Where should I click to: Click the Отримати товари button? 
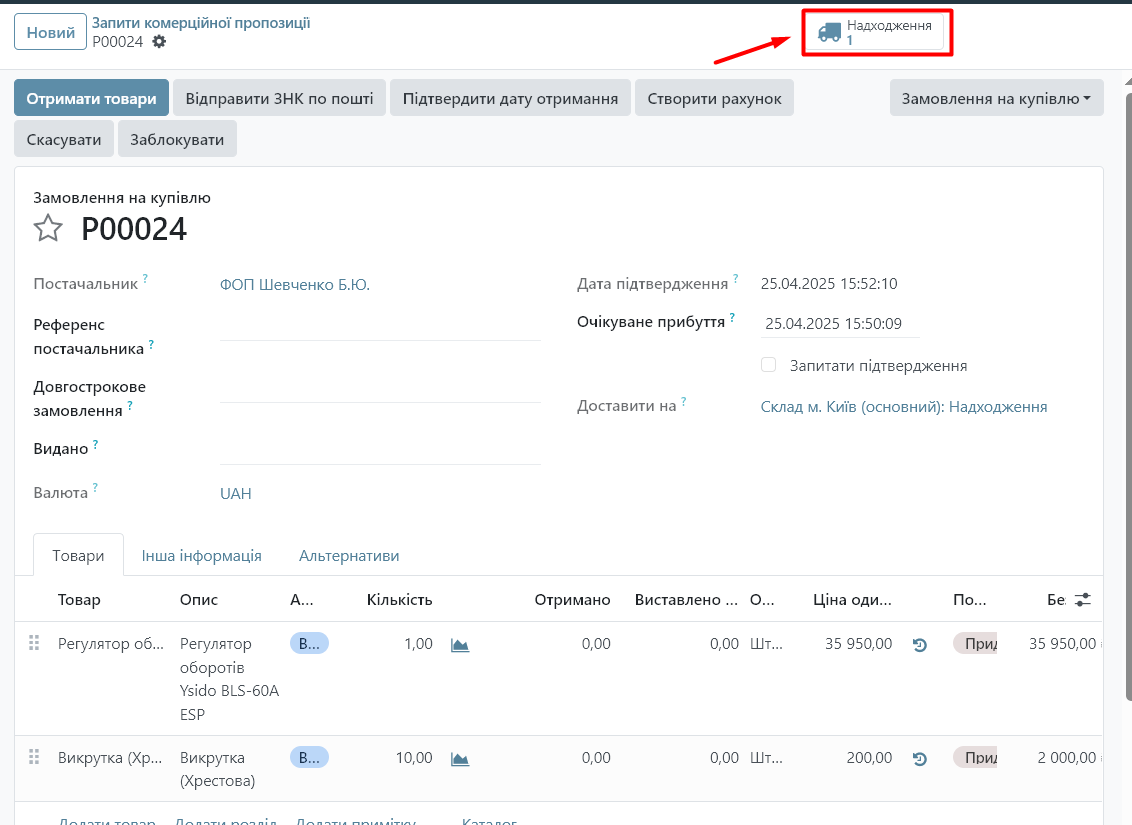(x=91, y=98)
